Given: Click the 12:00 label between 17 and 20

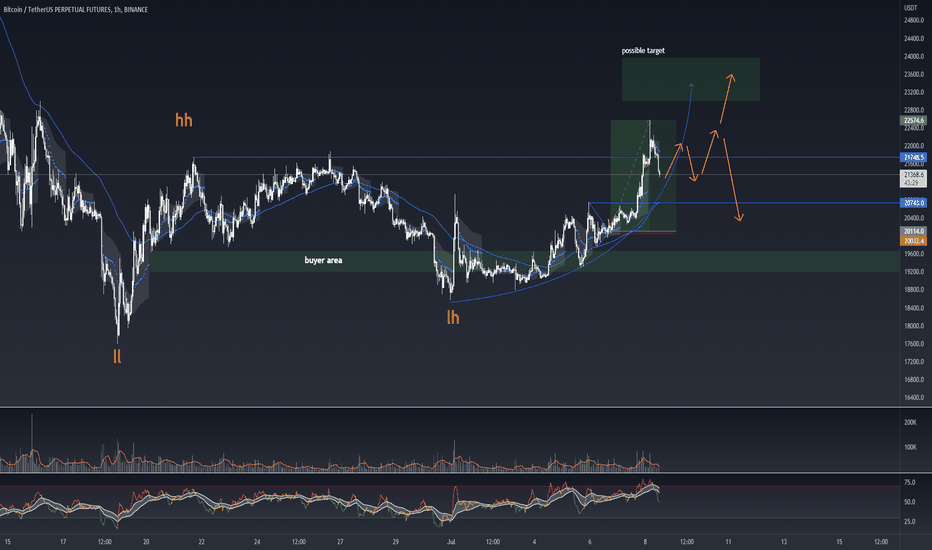Looking at the screenshot, I should pos(105,542).
